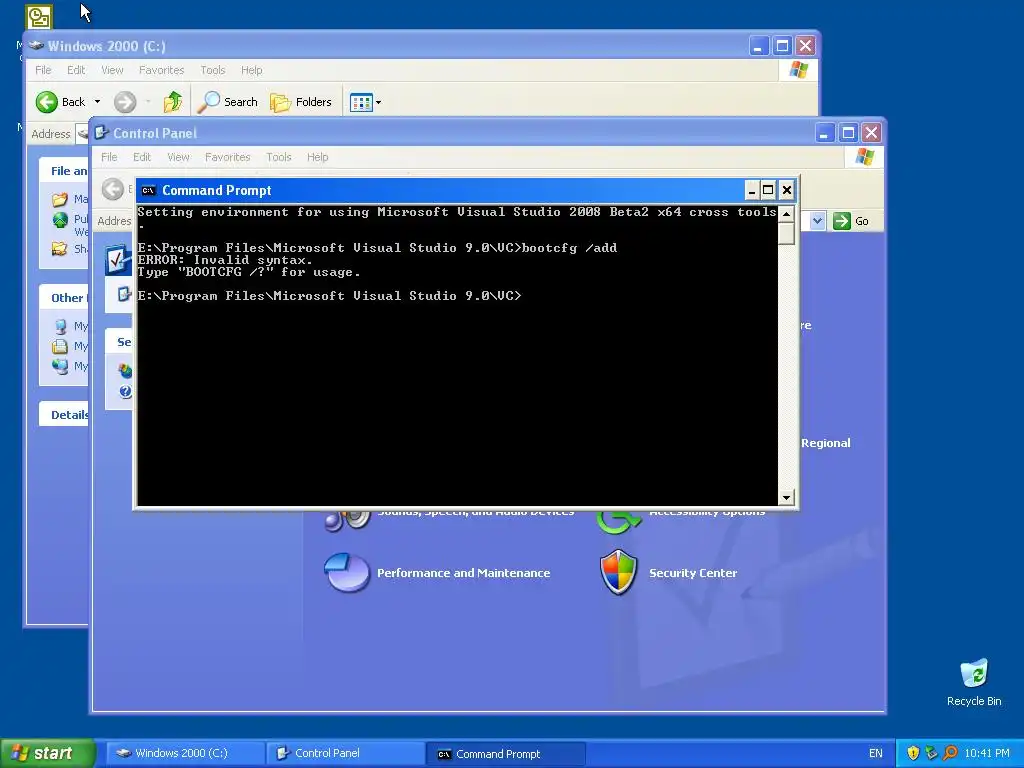Click Performance and Maintenance pie chart icon
This screenshot has width=1024, height=768.
pyautogui.click(x=347, y=572)
